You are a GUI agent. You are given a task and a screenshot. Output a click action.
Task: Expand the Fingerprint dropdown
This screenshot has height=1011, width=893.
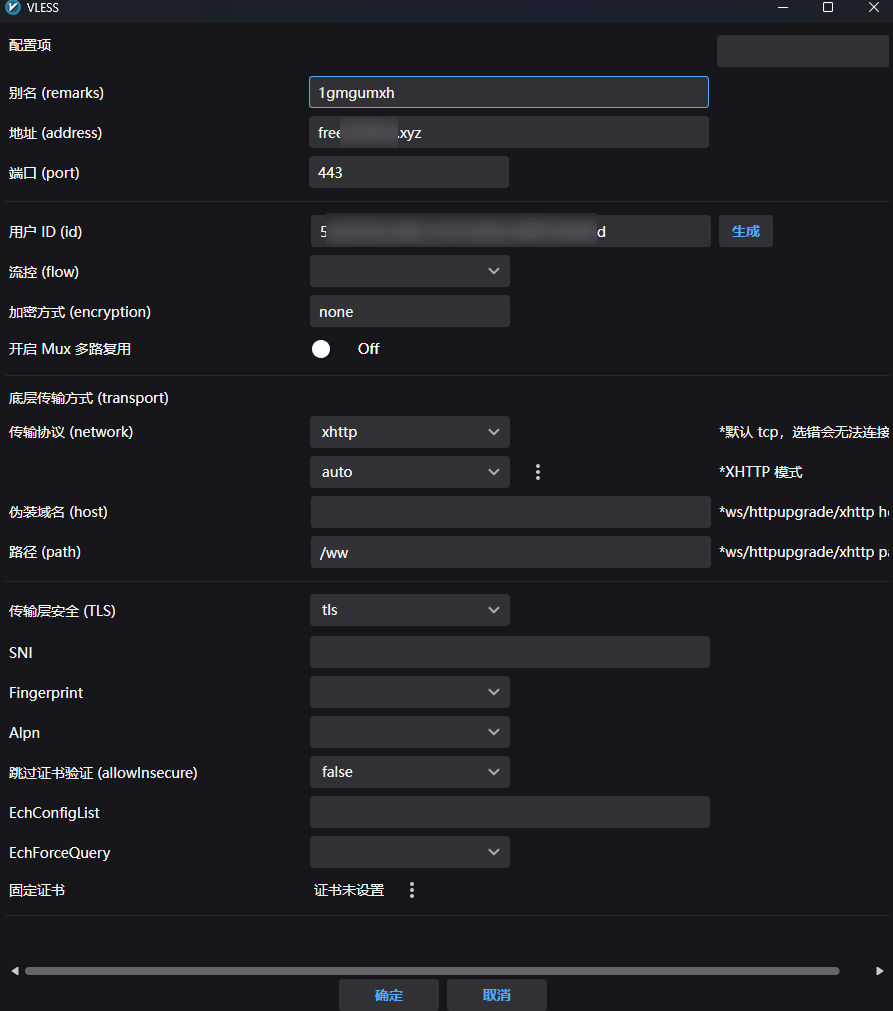tap(410, 692)
